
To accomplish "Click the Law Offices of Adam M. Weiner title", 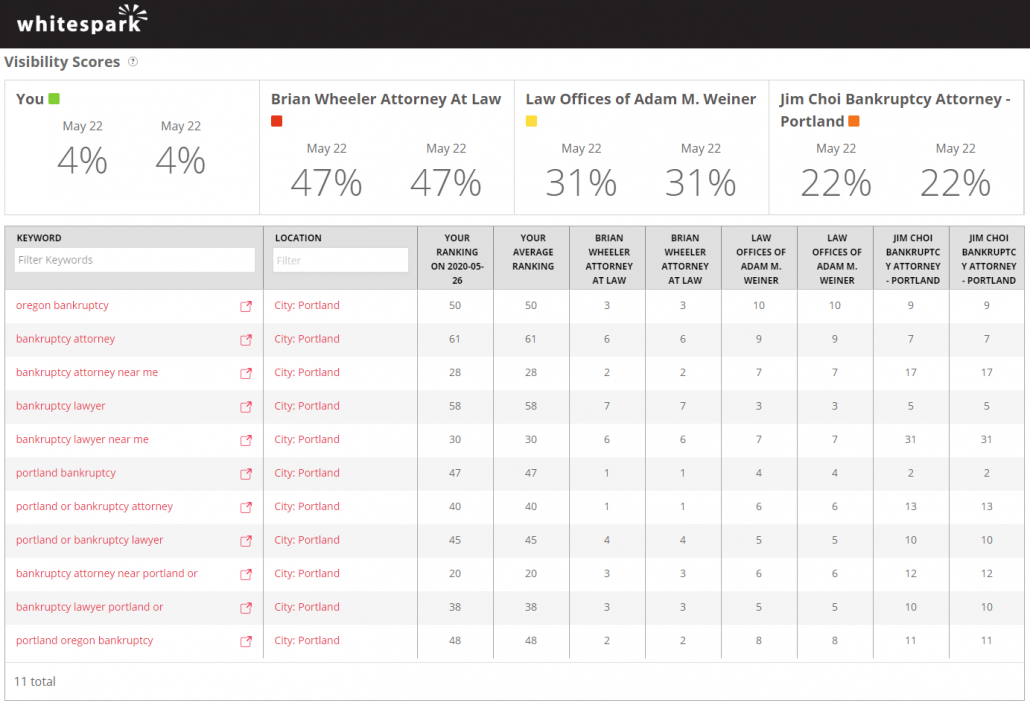I will point(640,99).
